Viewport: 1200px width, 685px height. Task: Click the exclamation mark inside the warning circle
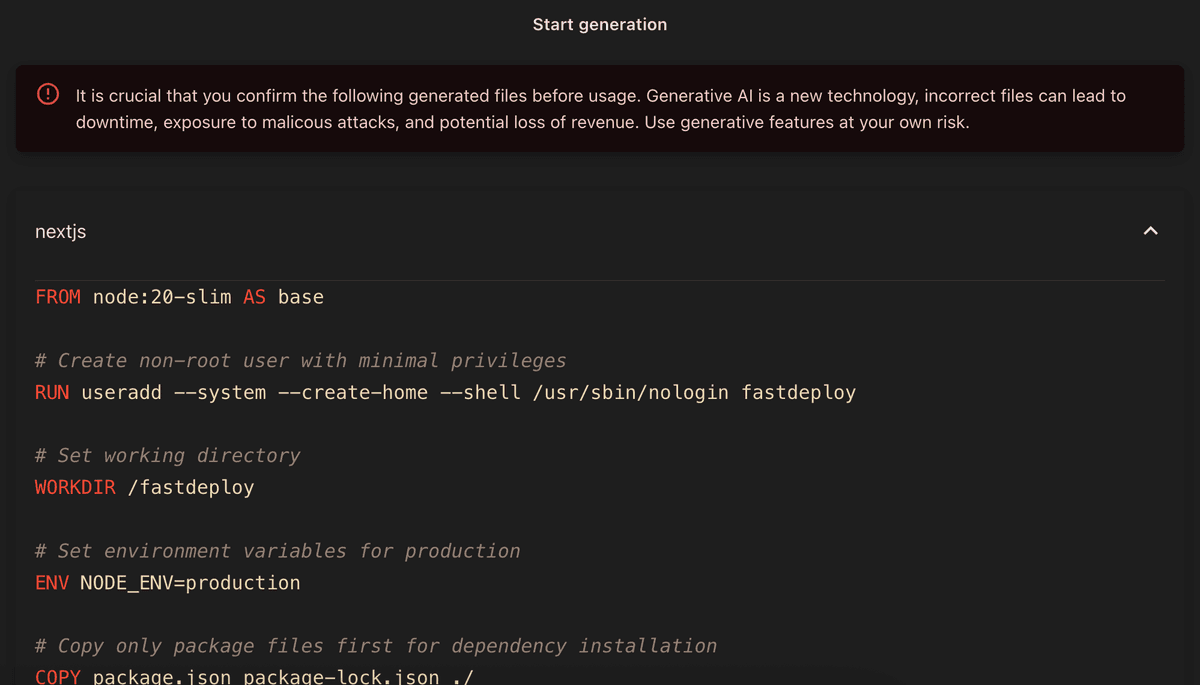(x=47, y=94)
